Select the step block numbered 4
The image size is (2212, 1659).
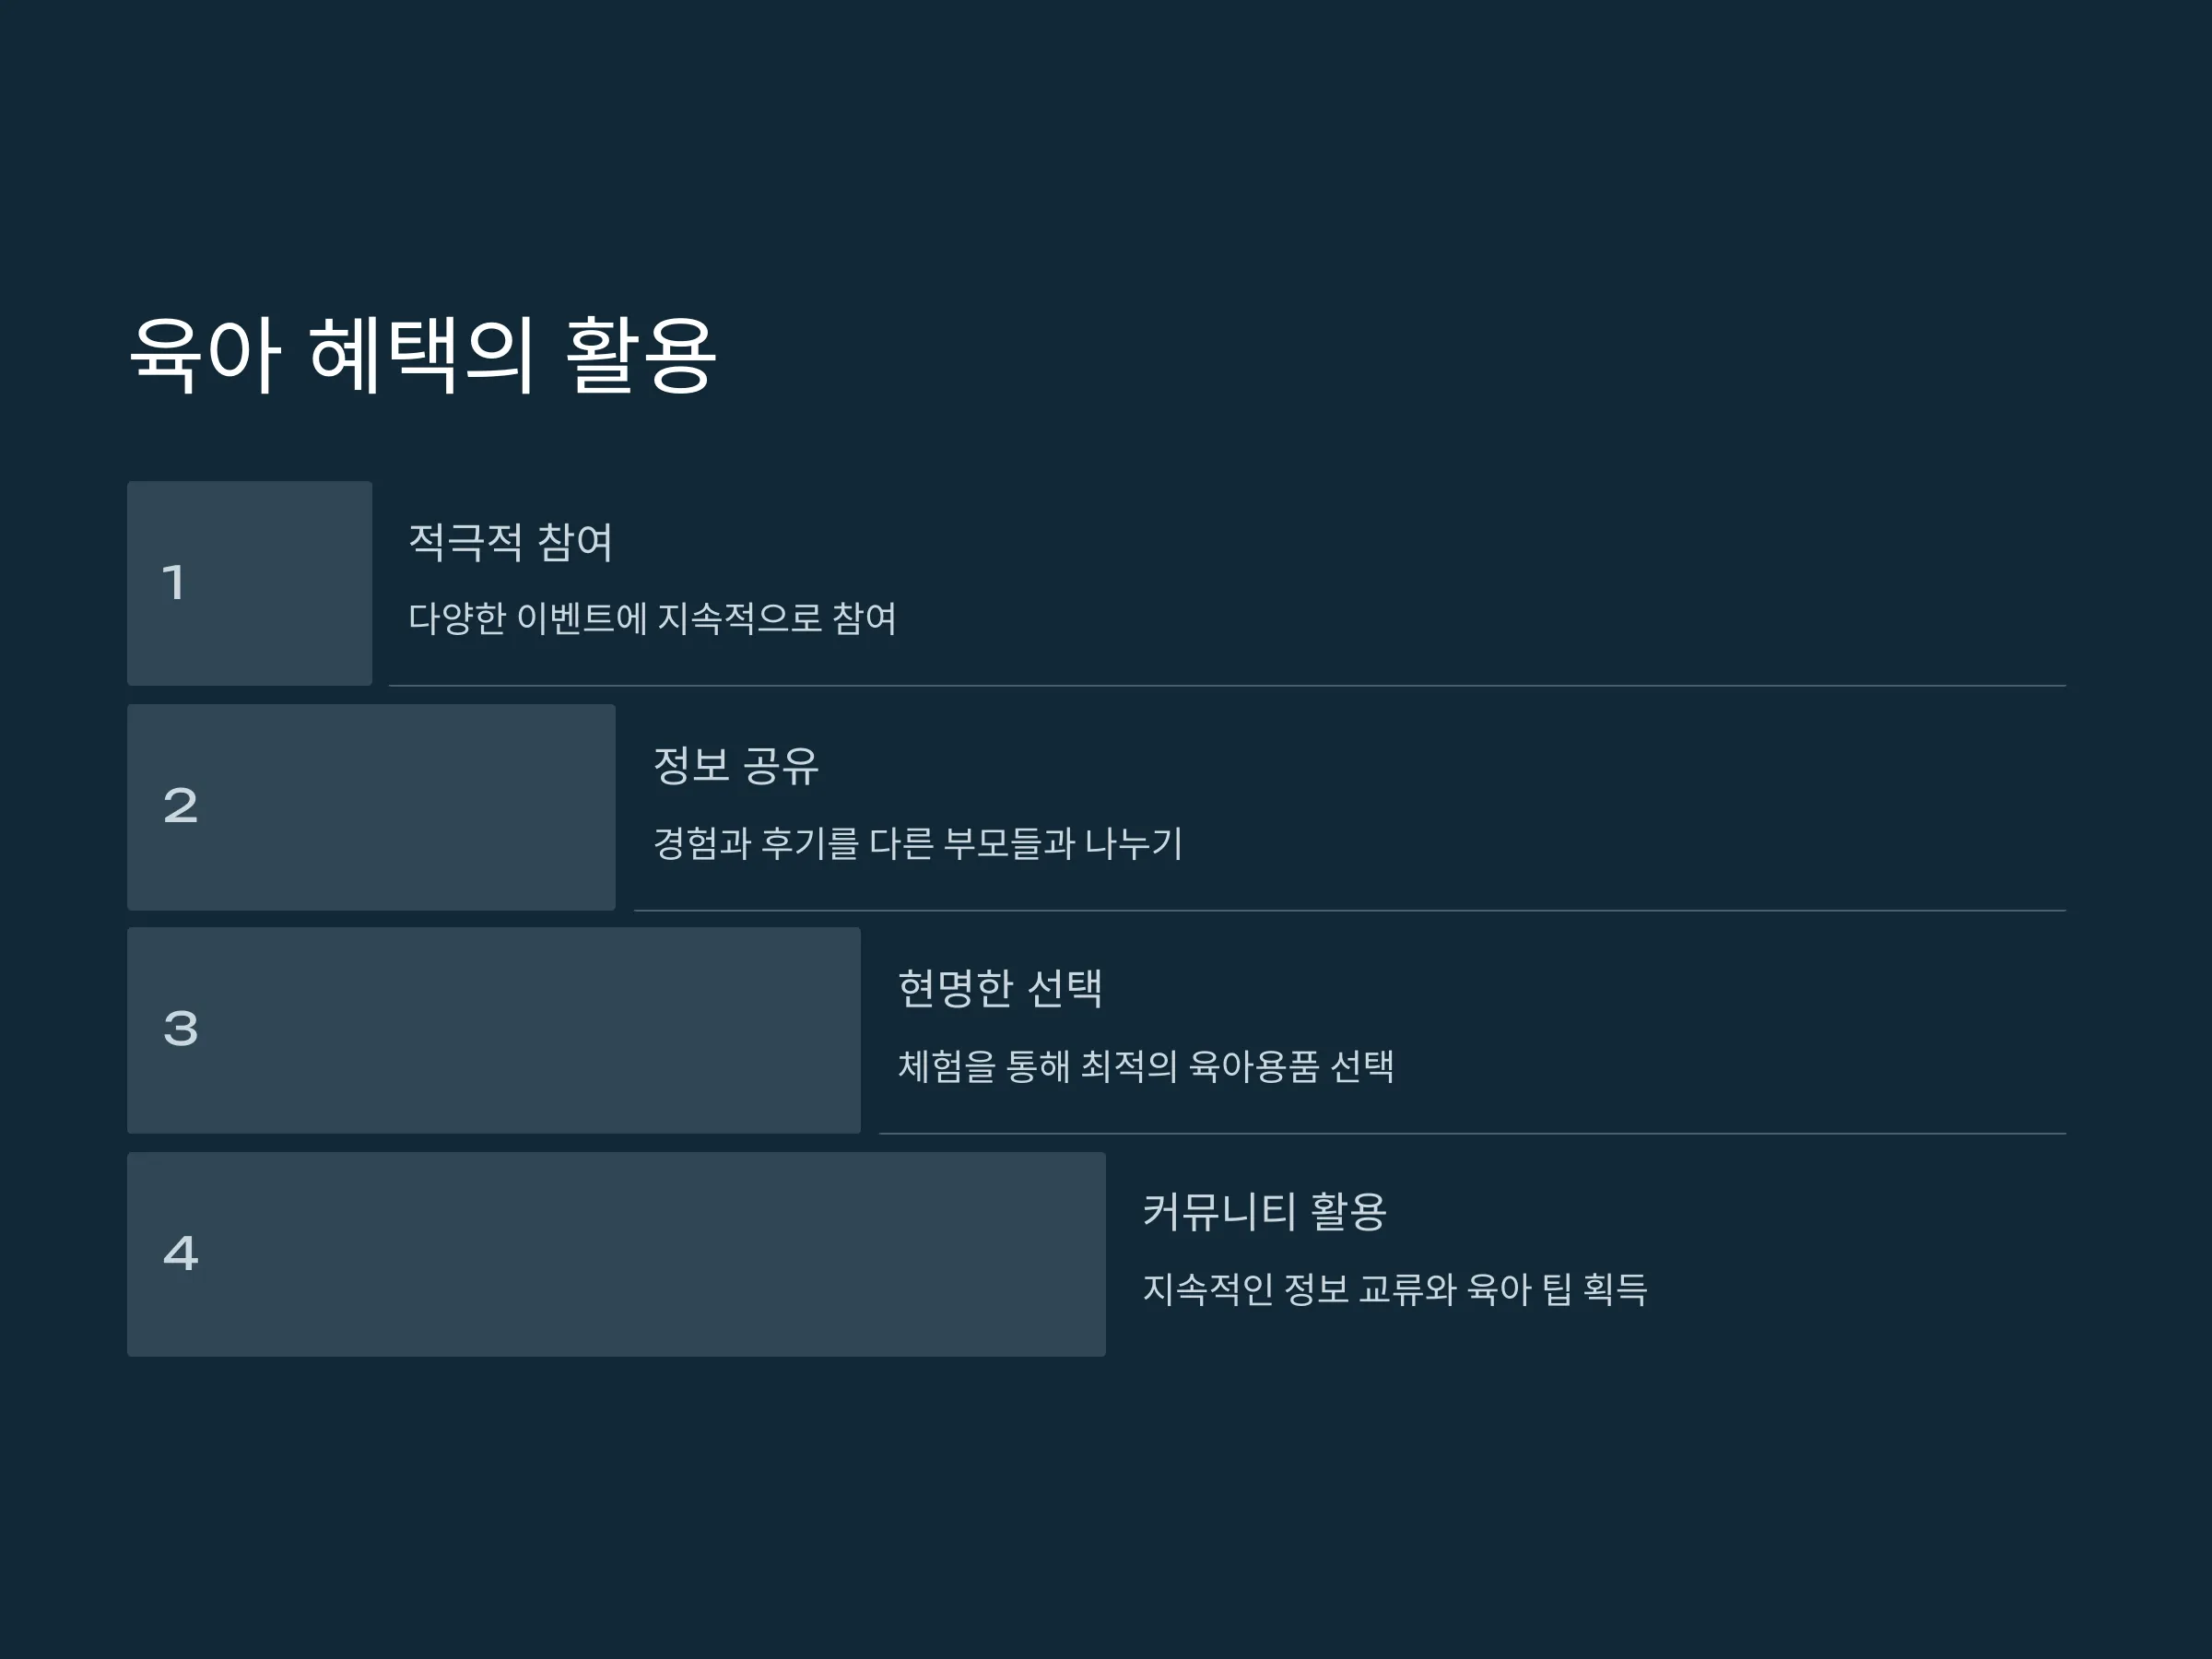point(616,1254)
